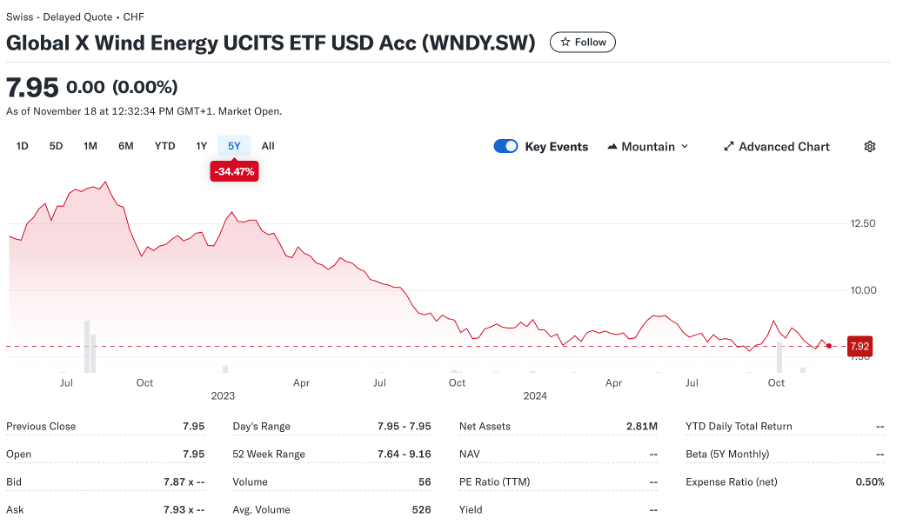Click the Expense Ratio value 0.50%

click(x=870, y=481)
